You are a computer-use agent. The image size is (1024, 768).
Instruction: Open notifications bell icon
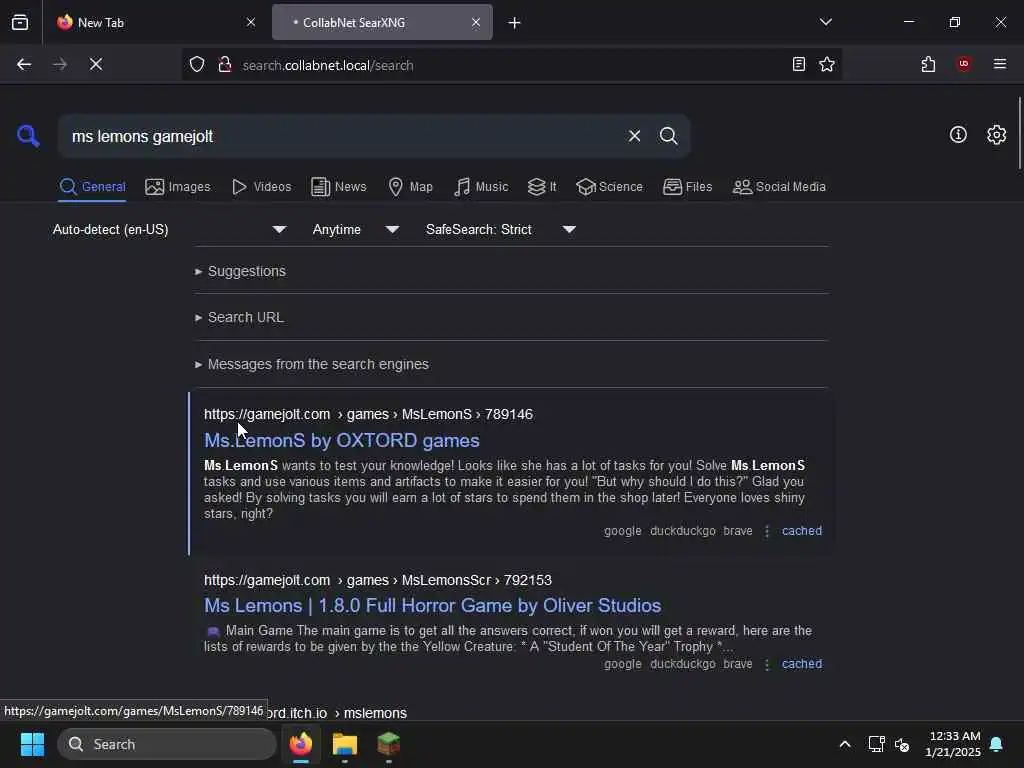[997, 744]
